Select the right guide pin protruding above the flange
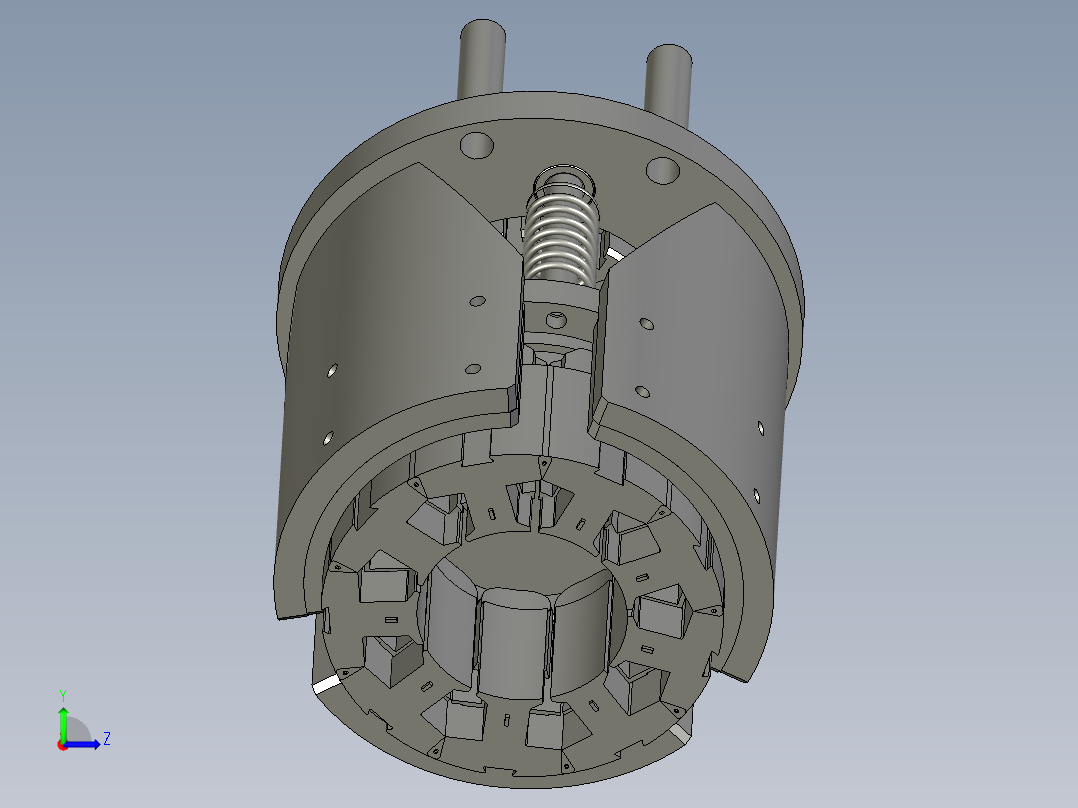This screenshot has width=1078, height=808. click(669, 85)
